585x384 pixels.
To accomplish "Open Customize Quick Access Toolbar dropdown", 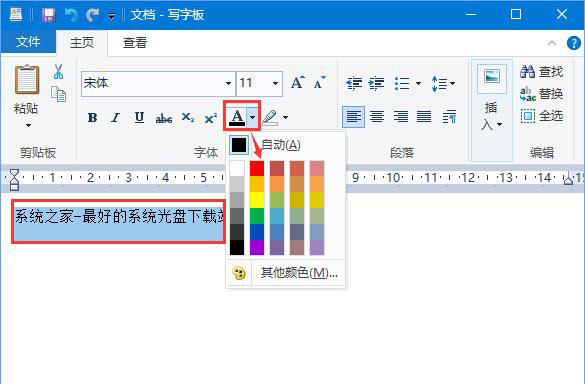I will click(x=111, y=16).
